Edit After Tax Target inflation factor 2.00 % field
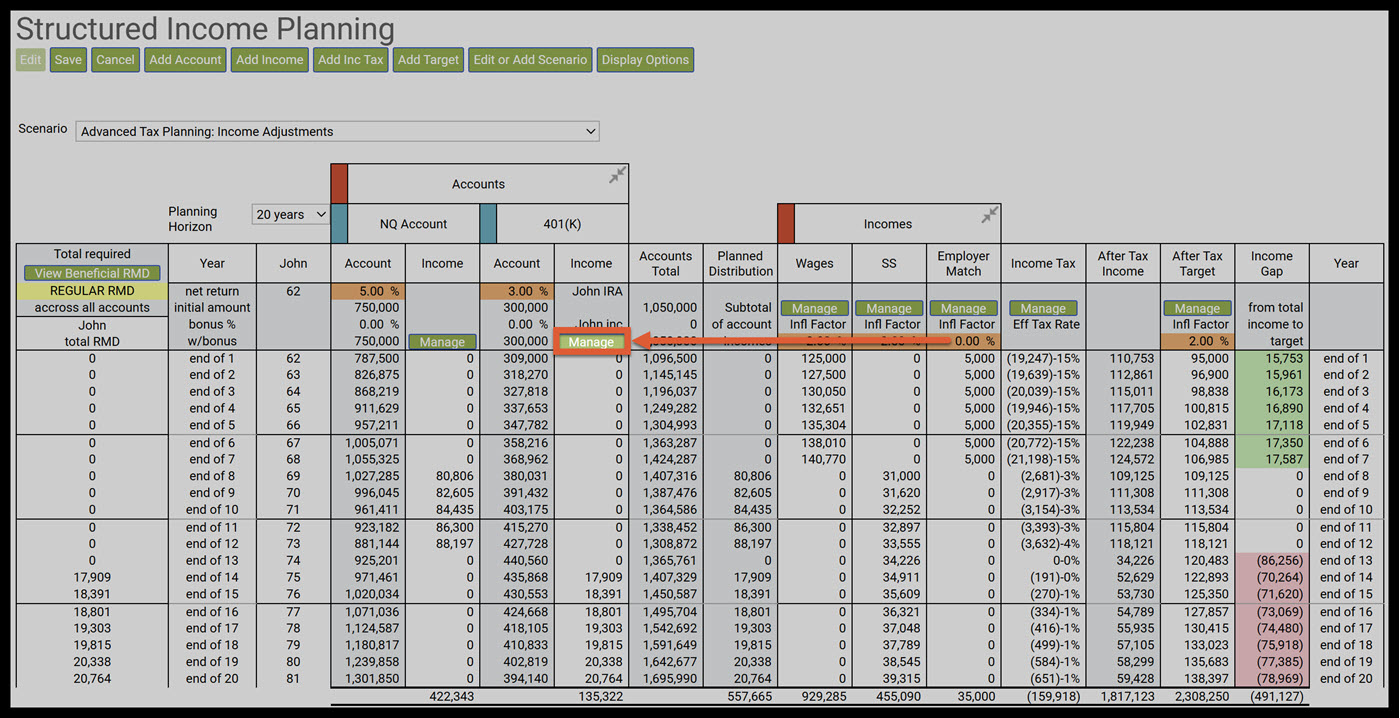Viewport: 1400px width, 718px height. pyautogui.click(x=1197, y=341)
